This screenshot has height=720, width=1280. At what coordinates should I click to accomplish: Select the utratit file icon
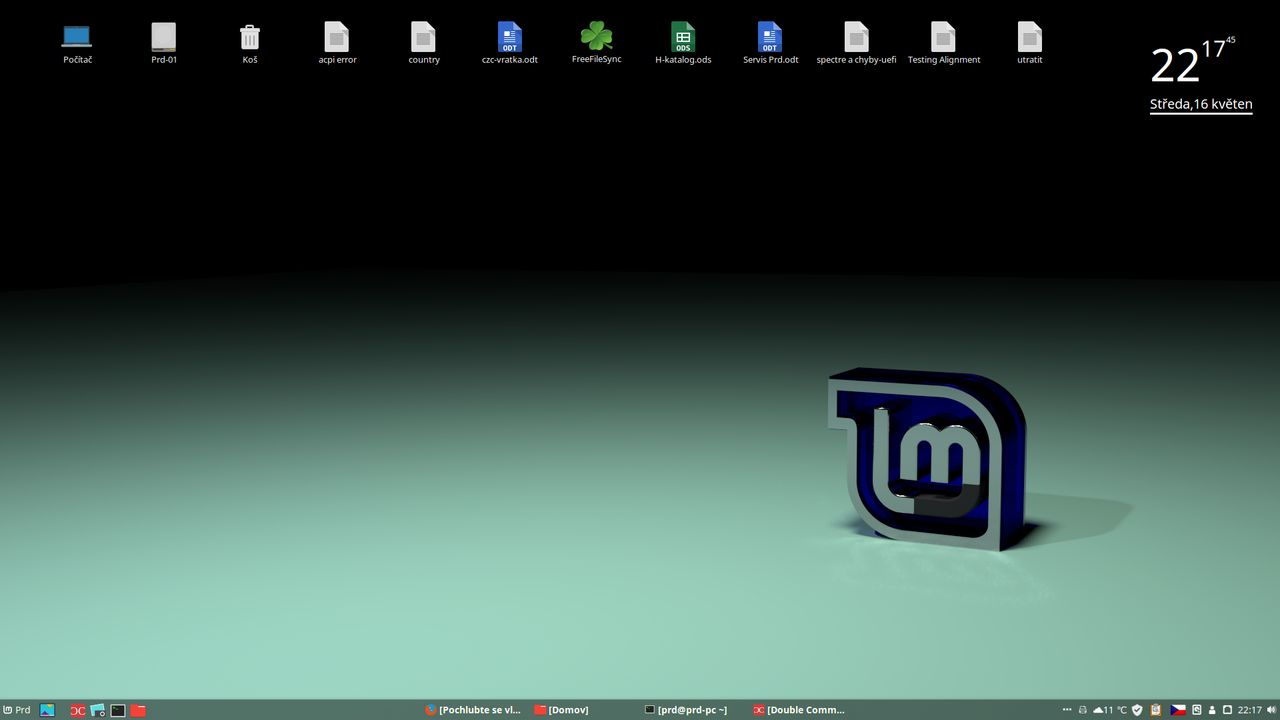click(x=1030, y=44)
